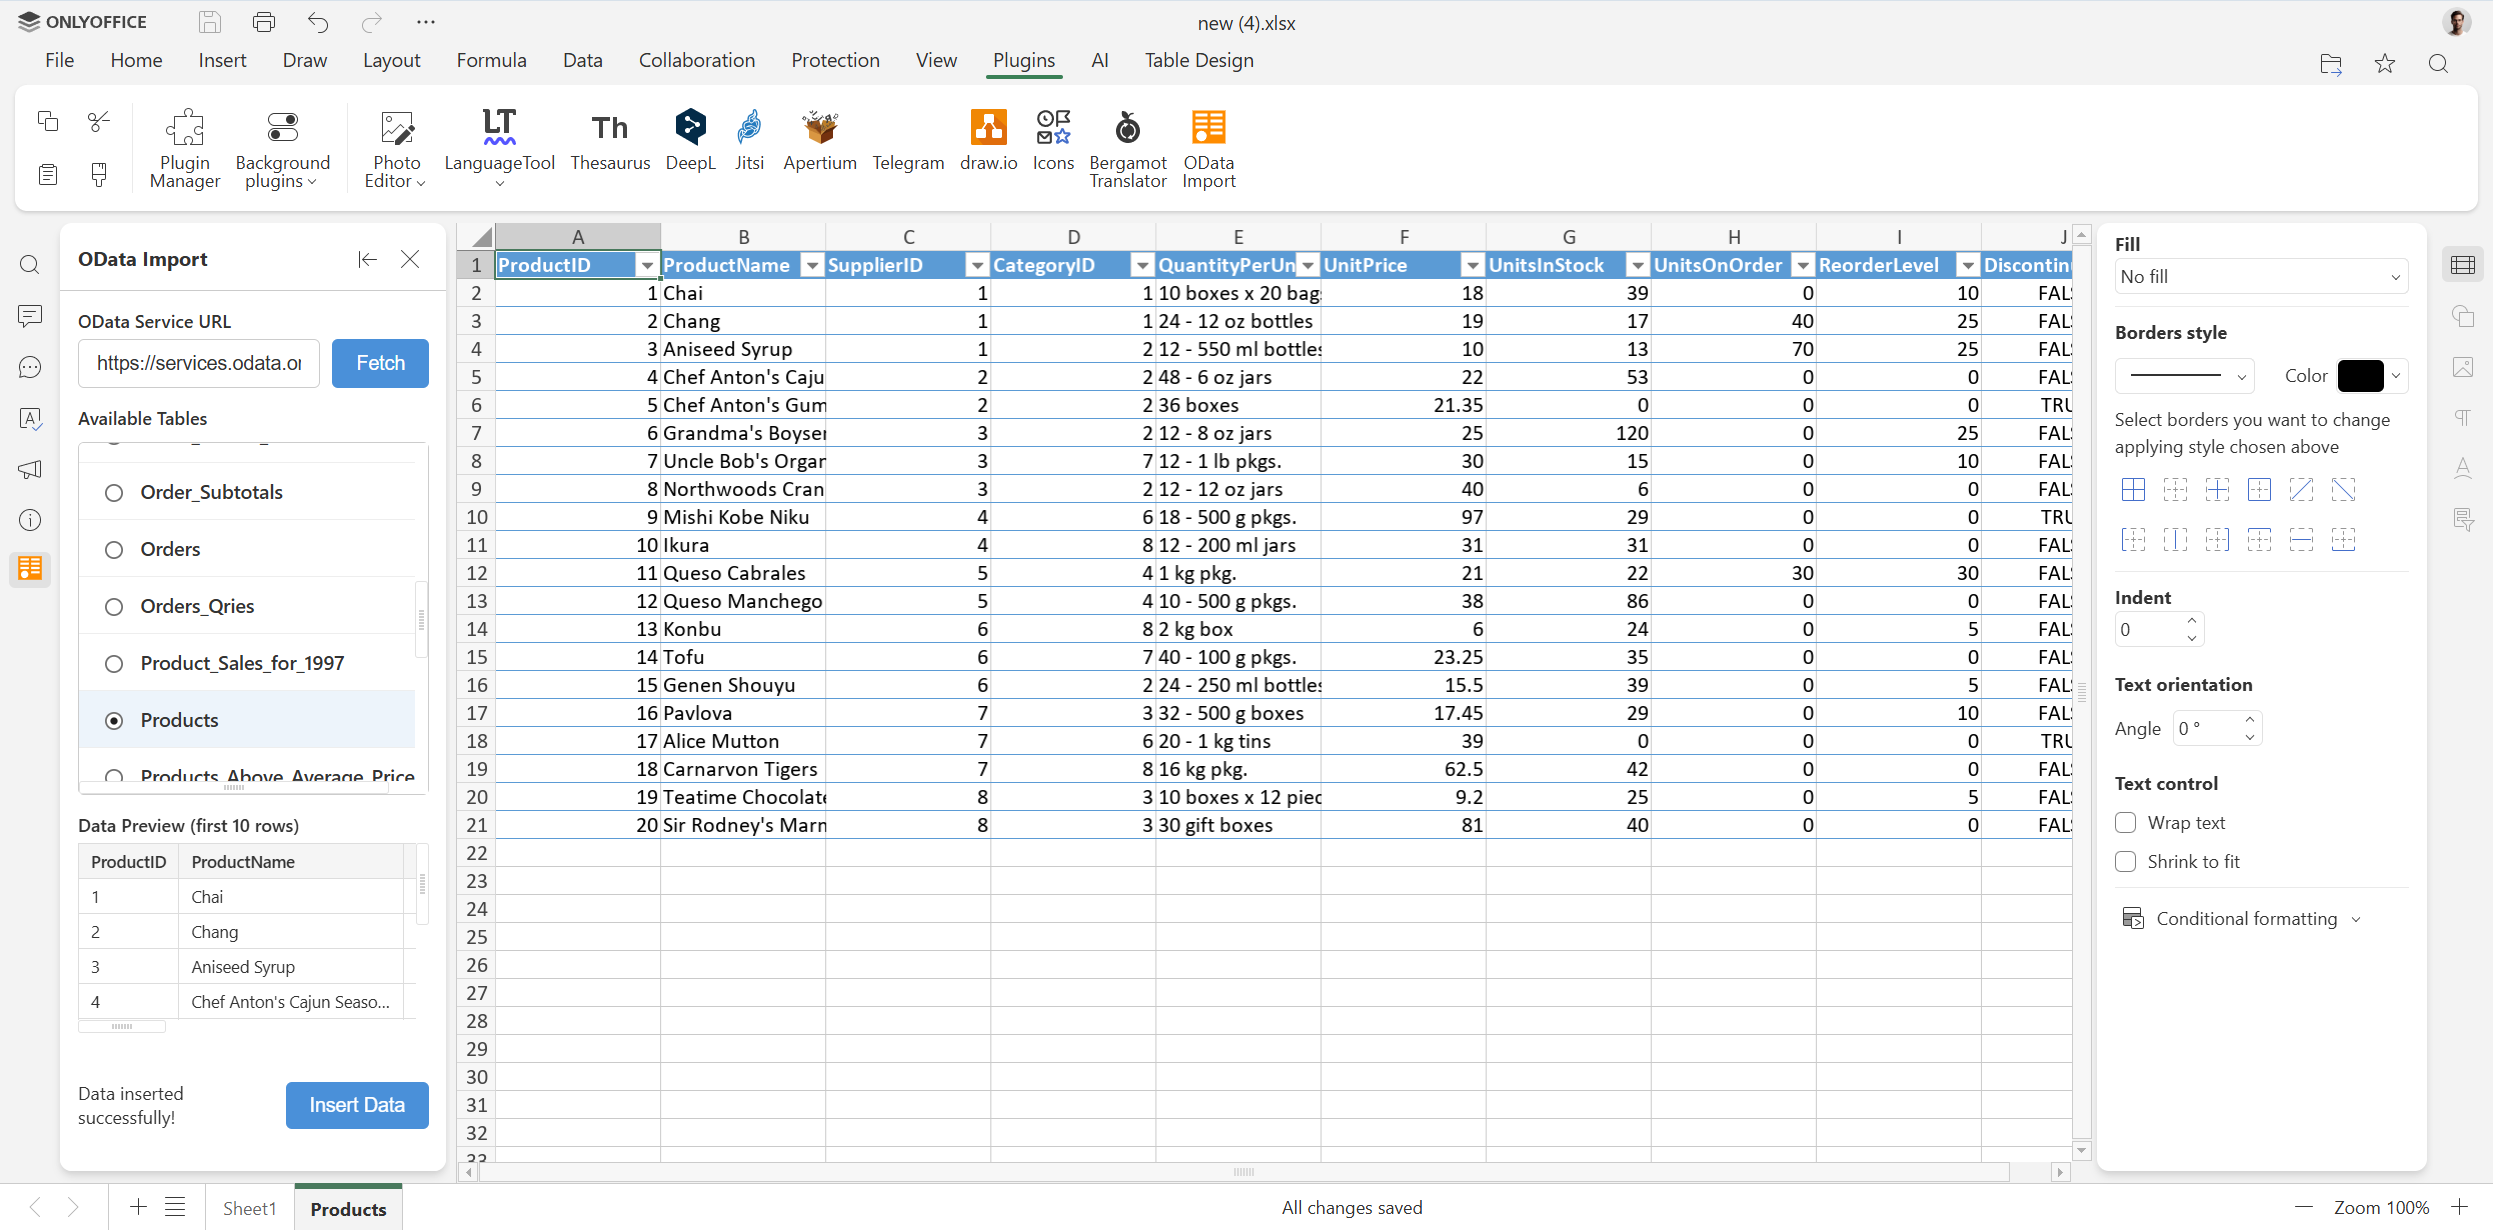The image size is (2493, 1230).
Task: Open the border color swatch picker
Action: click(2361, 376)
